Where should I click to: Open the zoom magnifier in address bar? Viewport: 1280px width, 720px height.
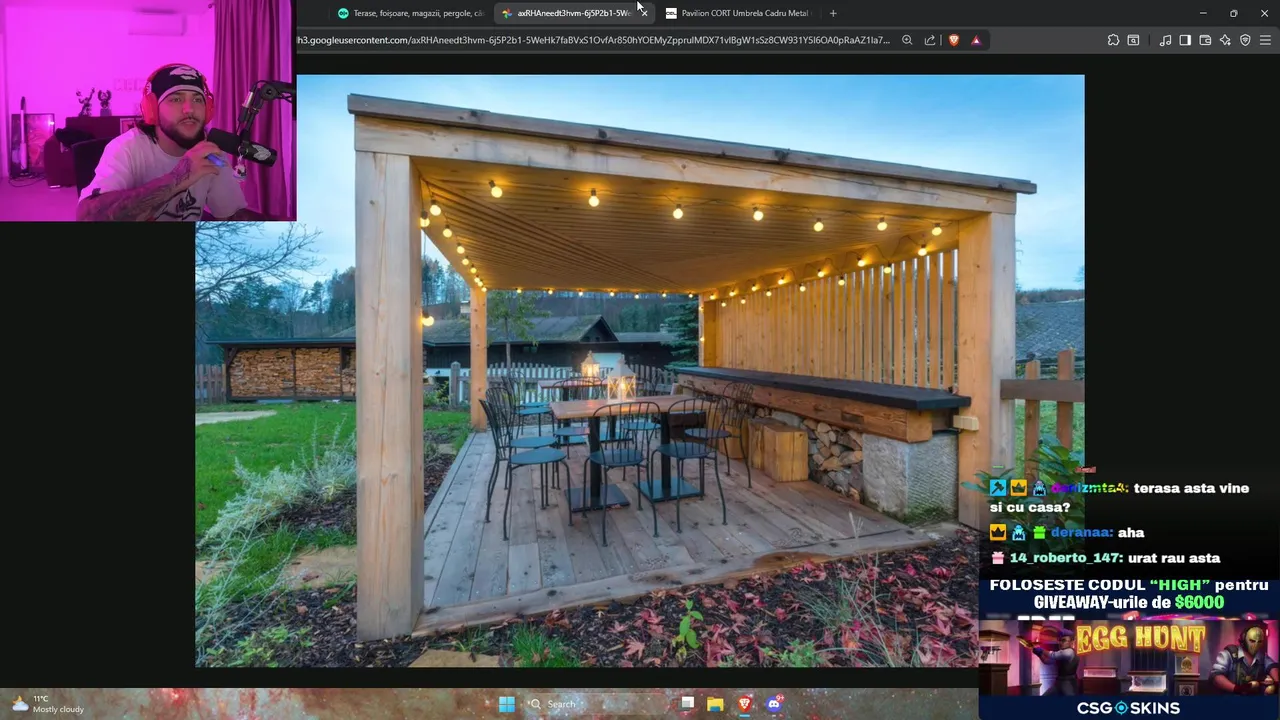(x=907, y=40)
